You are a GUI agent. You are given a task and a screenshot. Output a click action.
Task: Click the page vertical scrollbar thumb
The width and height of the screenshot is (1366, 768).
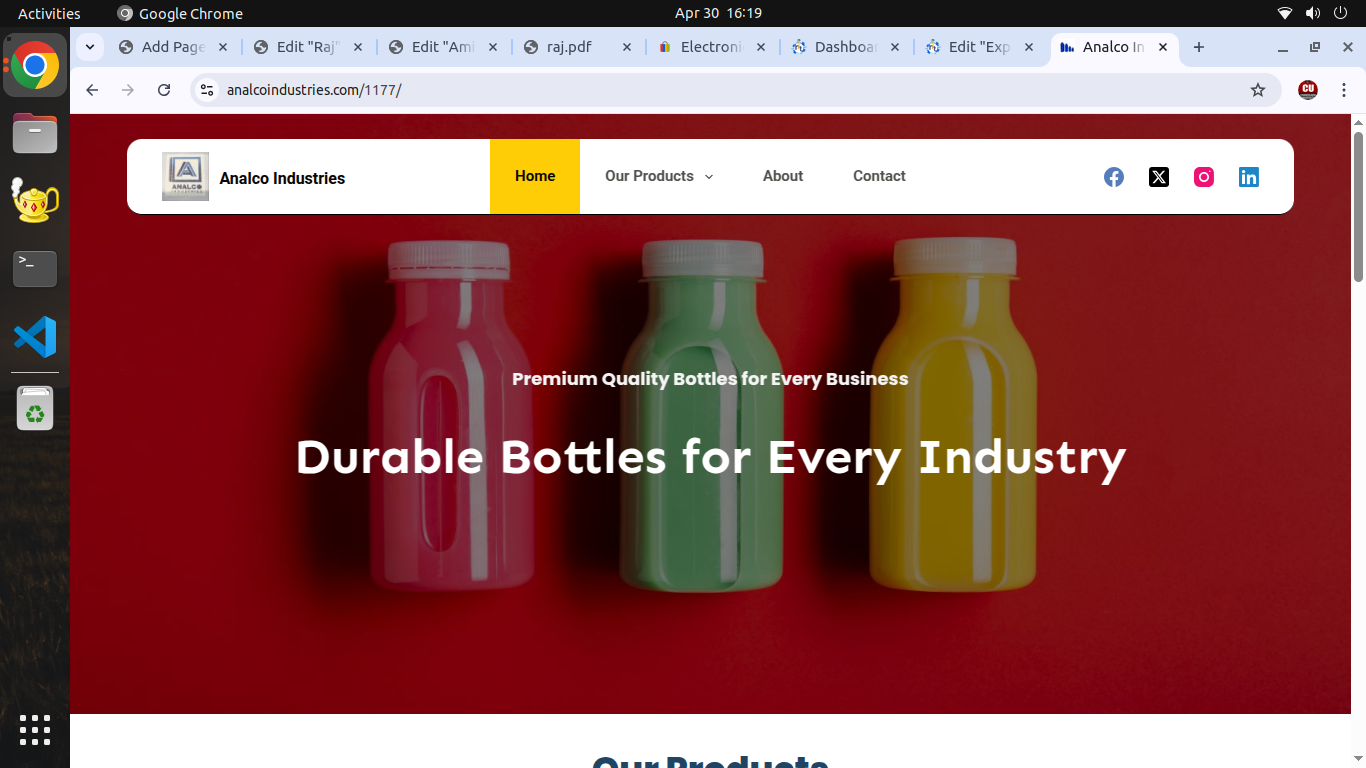(x=1358, y=205)
